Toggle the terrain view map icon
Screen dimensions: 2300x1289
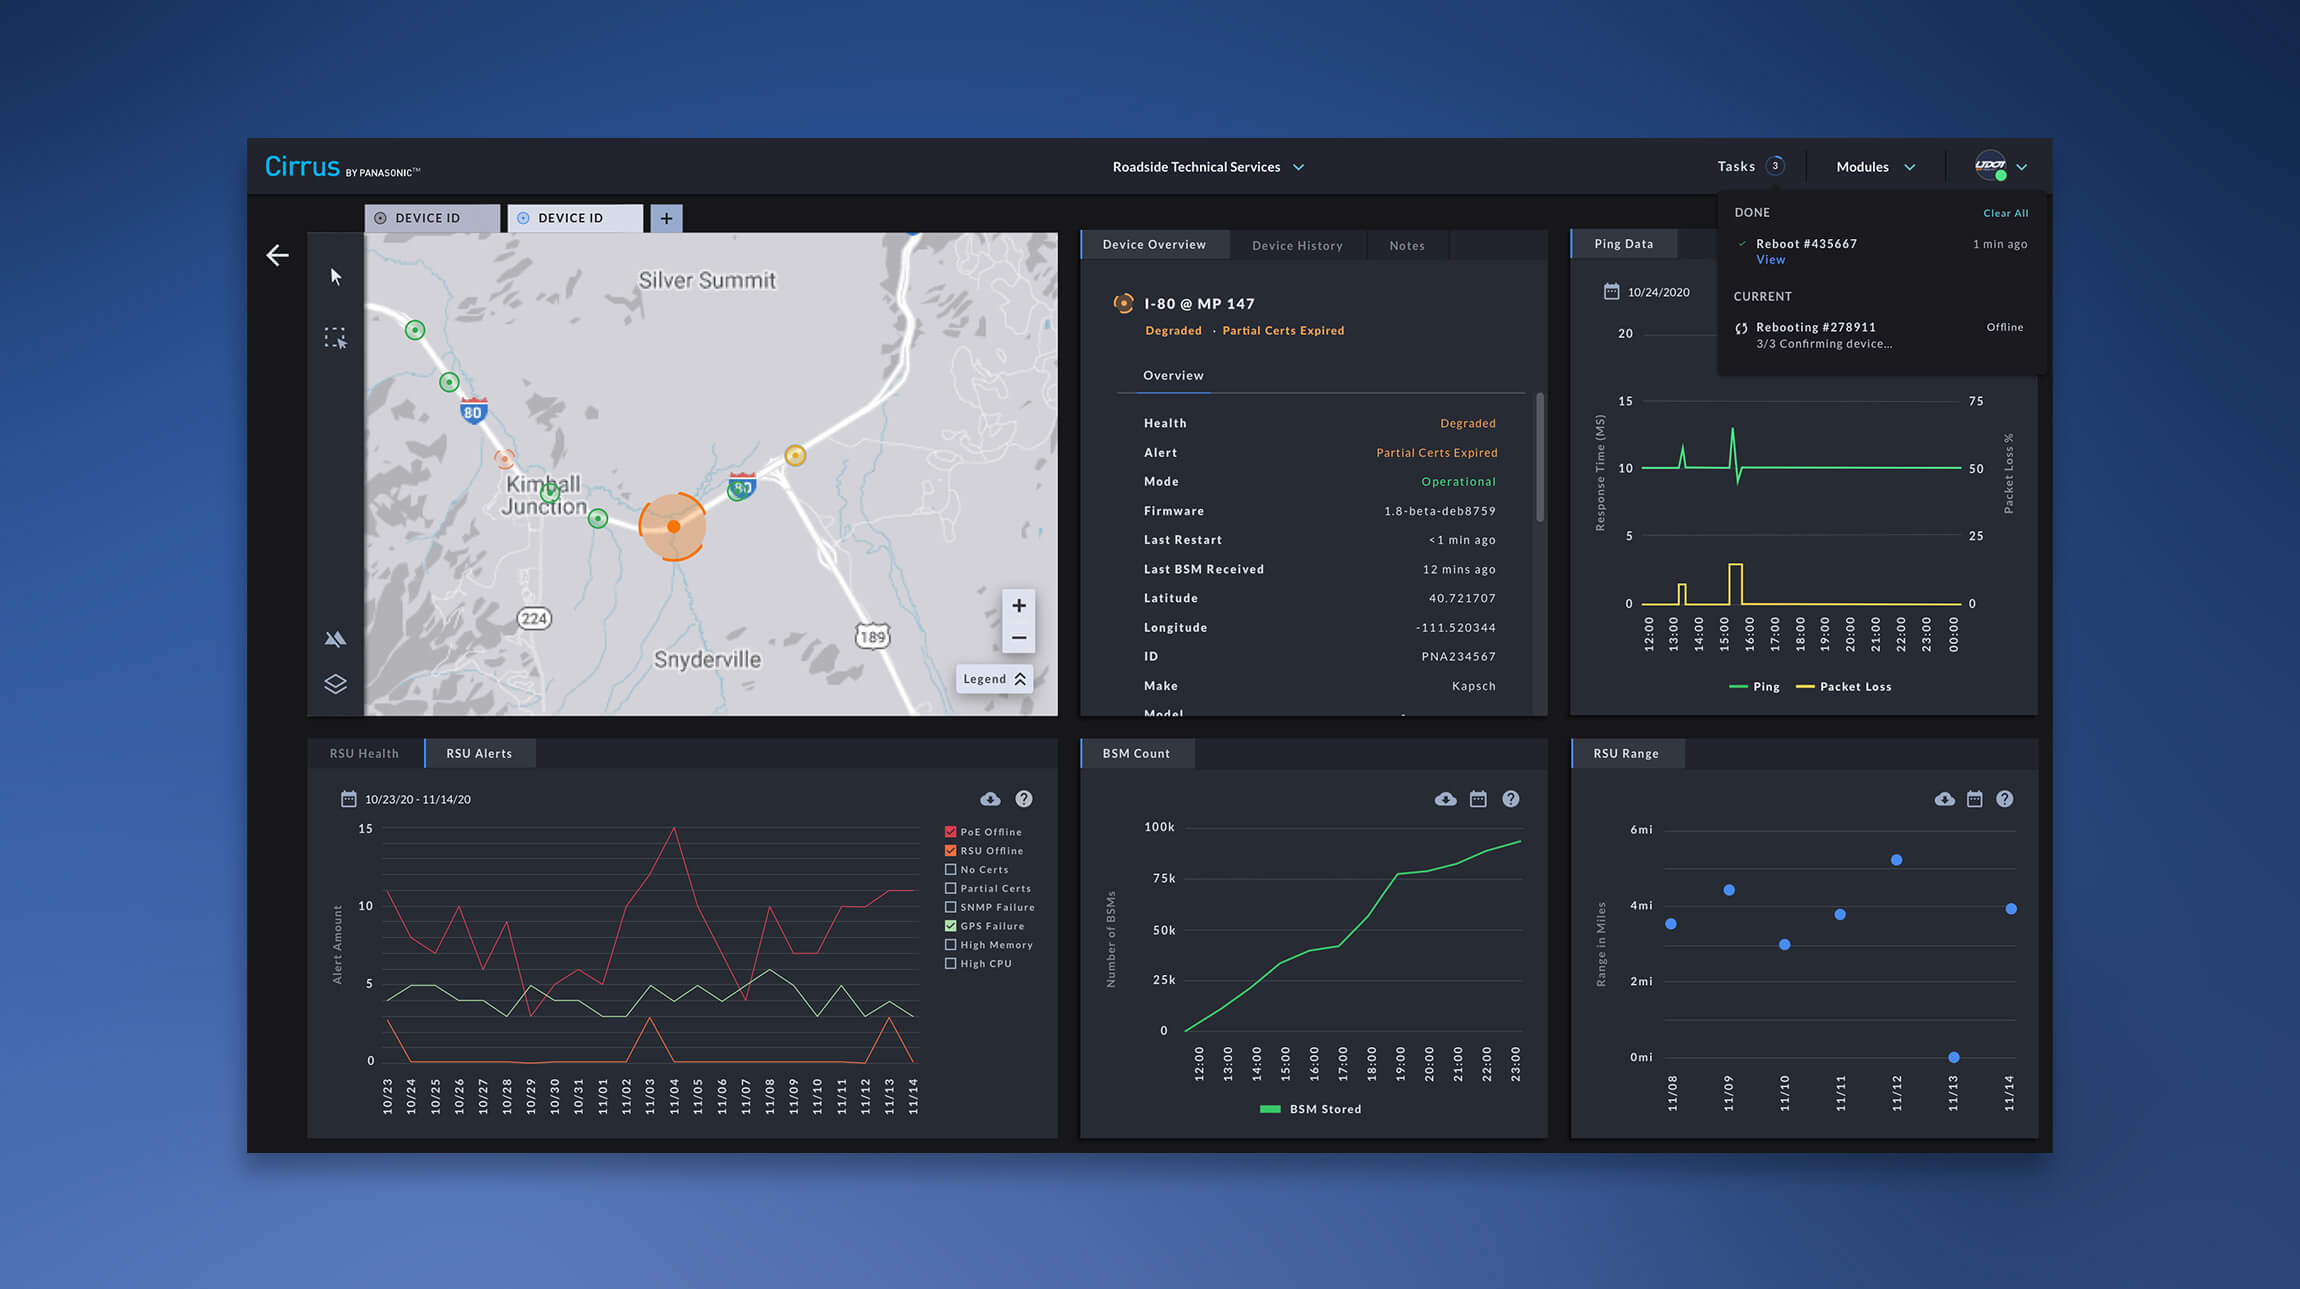pyautogui.click(x=336, y=639)
